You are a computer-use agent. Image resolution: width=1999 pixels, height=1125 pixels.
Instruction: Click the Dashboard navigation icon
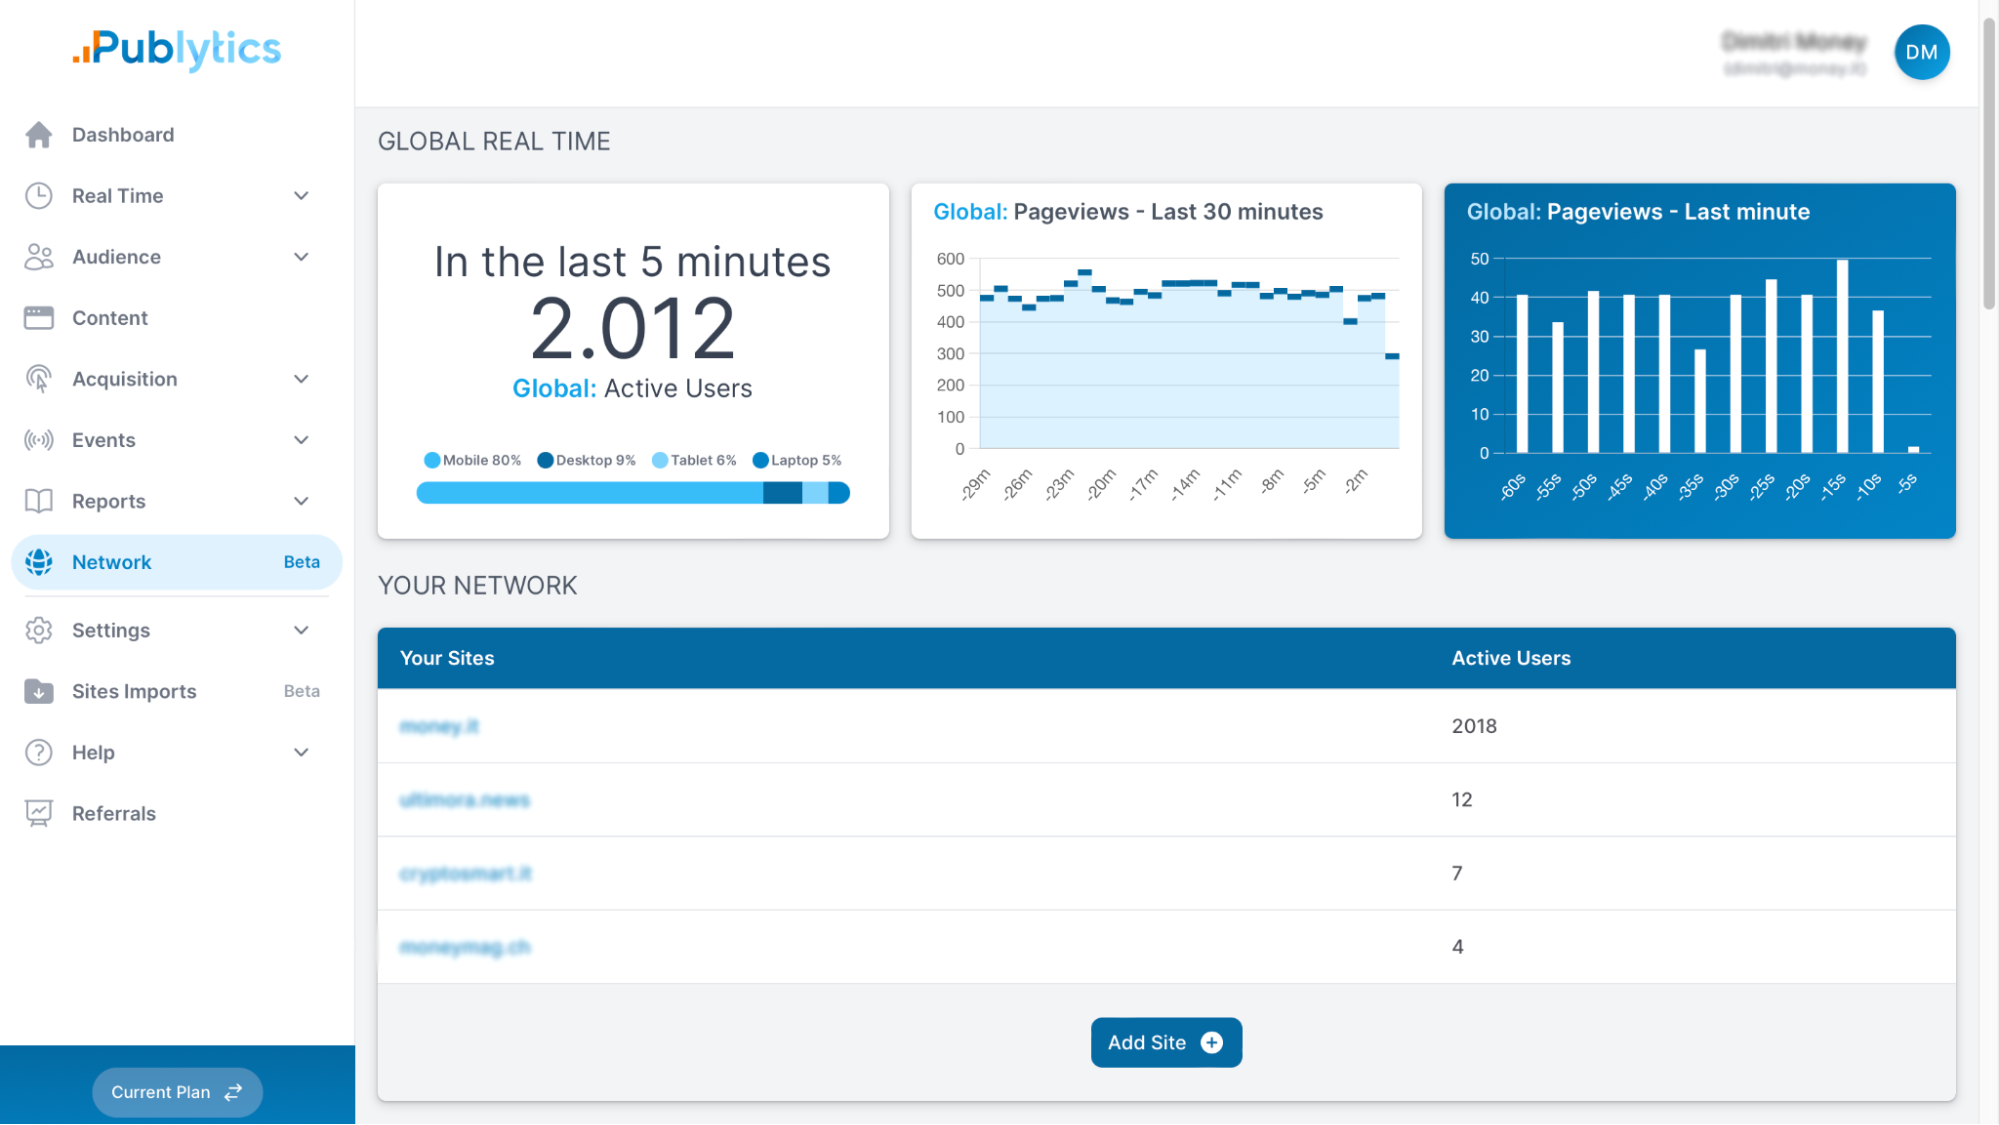pyautogui.click(x=38, y=133)
